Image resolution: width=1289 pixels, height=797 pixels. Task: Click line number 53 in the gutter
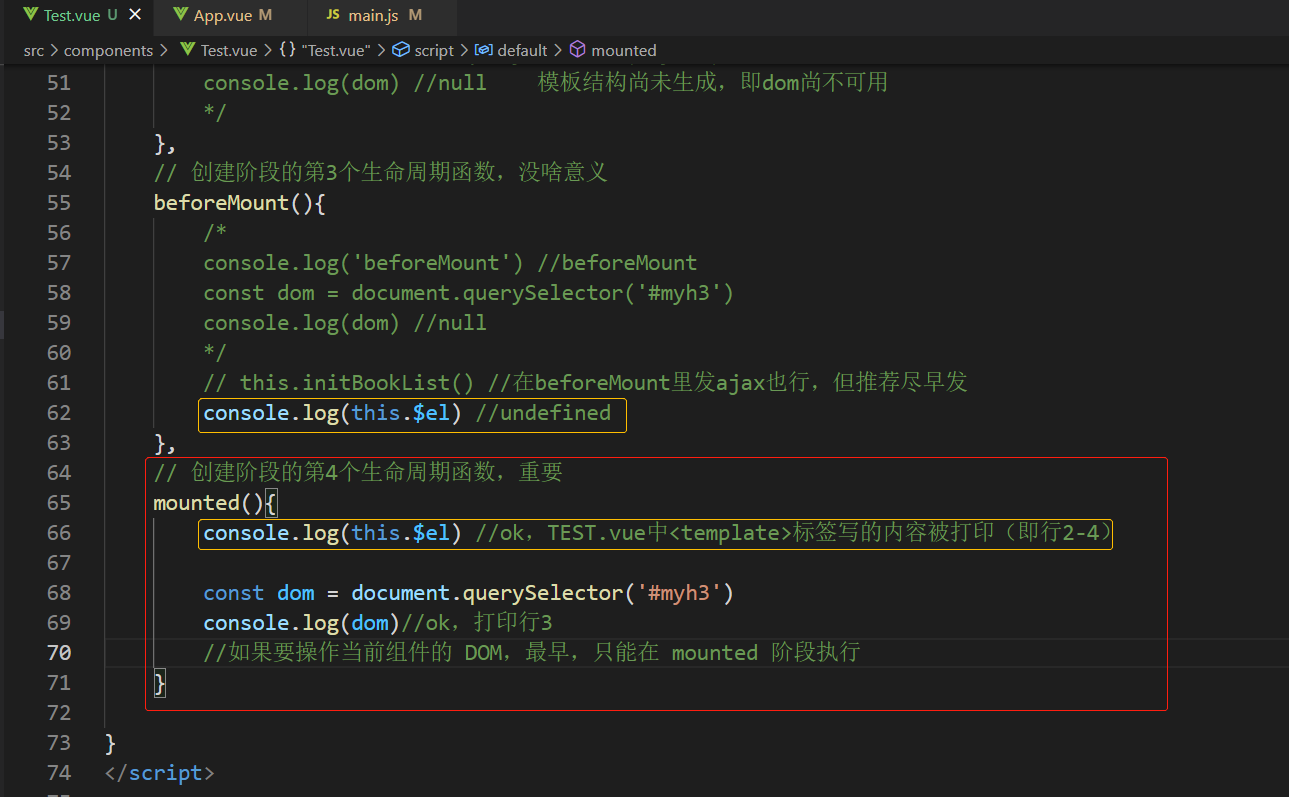coord(59,142)
